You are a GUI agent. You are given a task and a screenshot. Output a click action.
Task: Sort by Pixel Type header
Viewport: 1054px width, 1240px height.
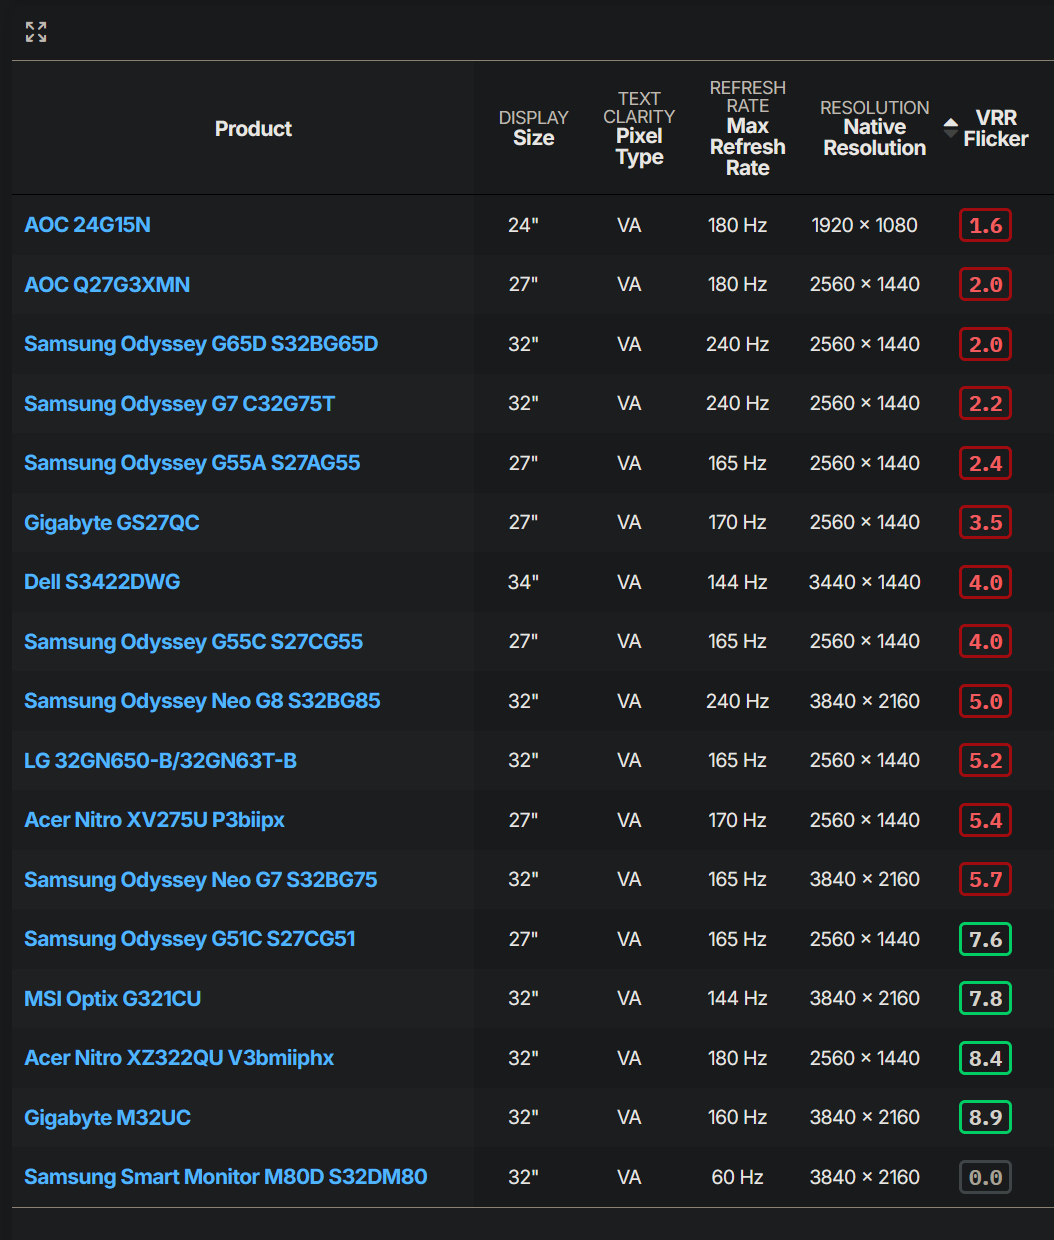[x=639, y=128]
